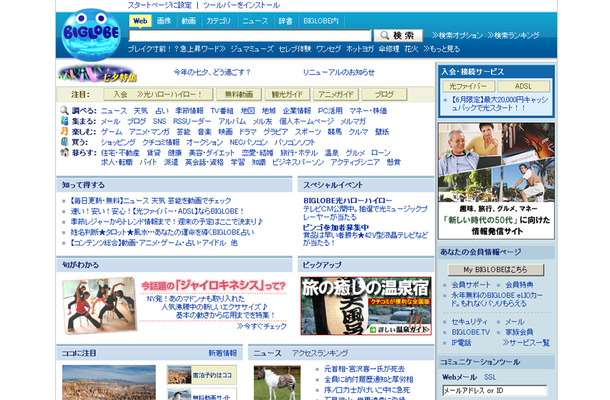Click the SSL link beside Webメール
The height and width of the screenshot is (400, 610).
click(490, 377)
